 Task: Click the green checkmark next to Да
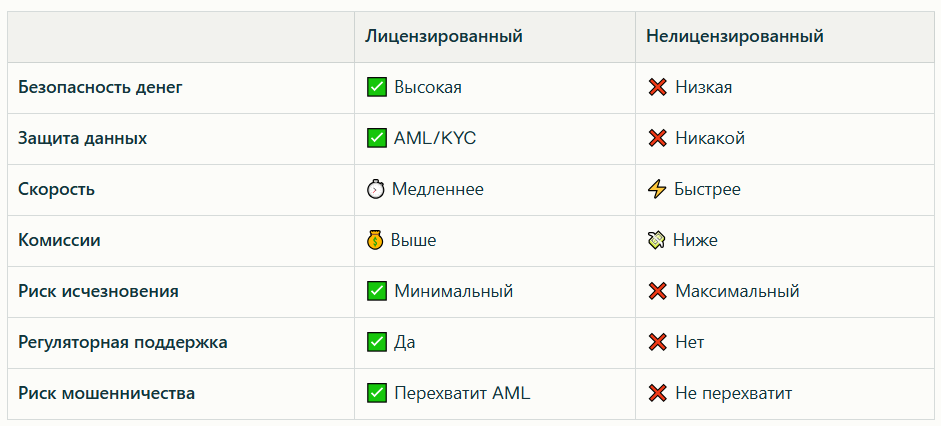[x=377, y=342]
